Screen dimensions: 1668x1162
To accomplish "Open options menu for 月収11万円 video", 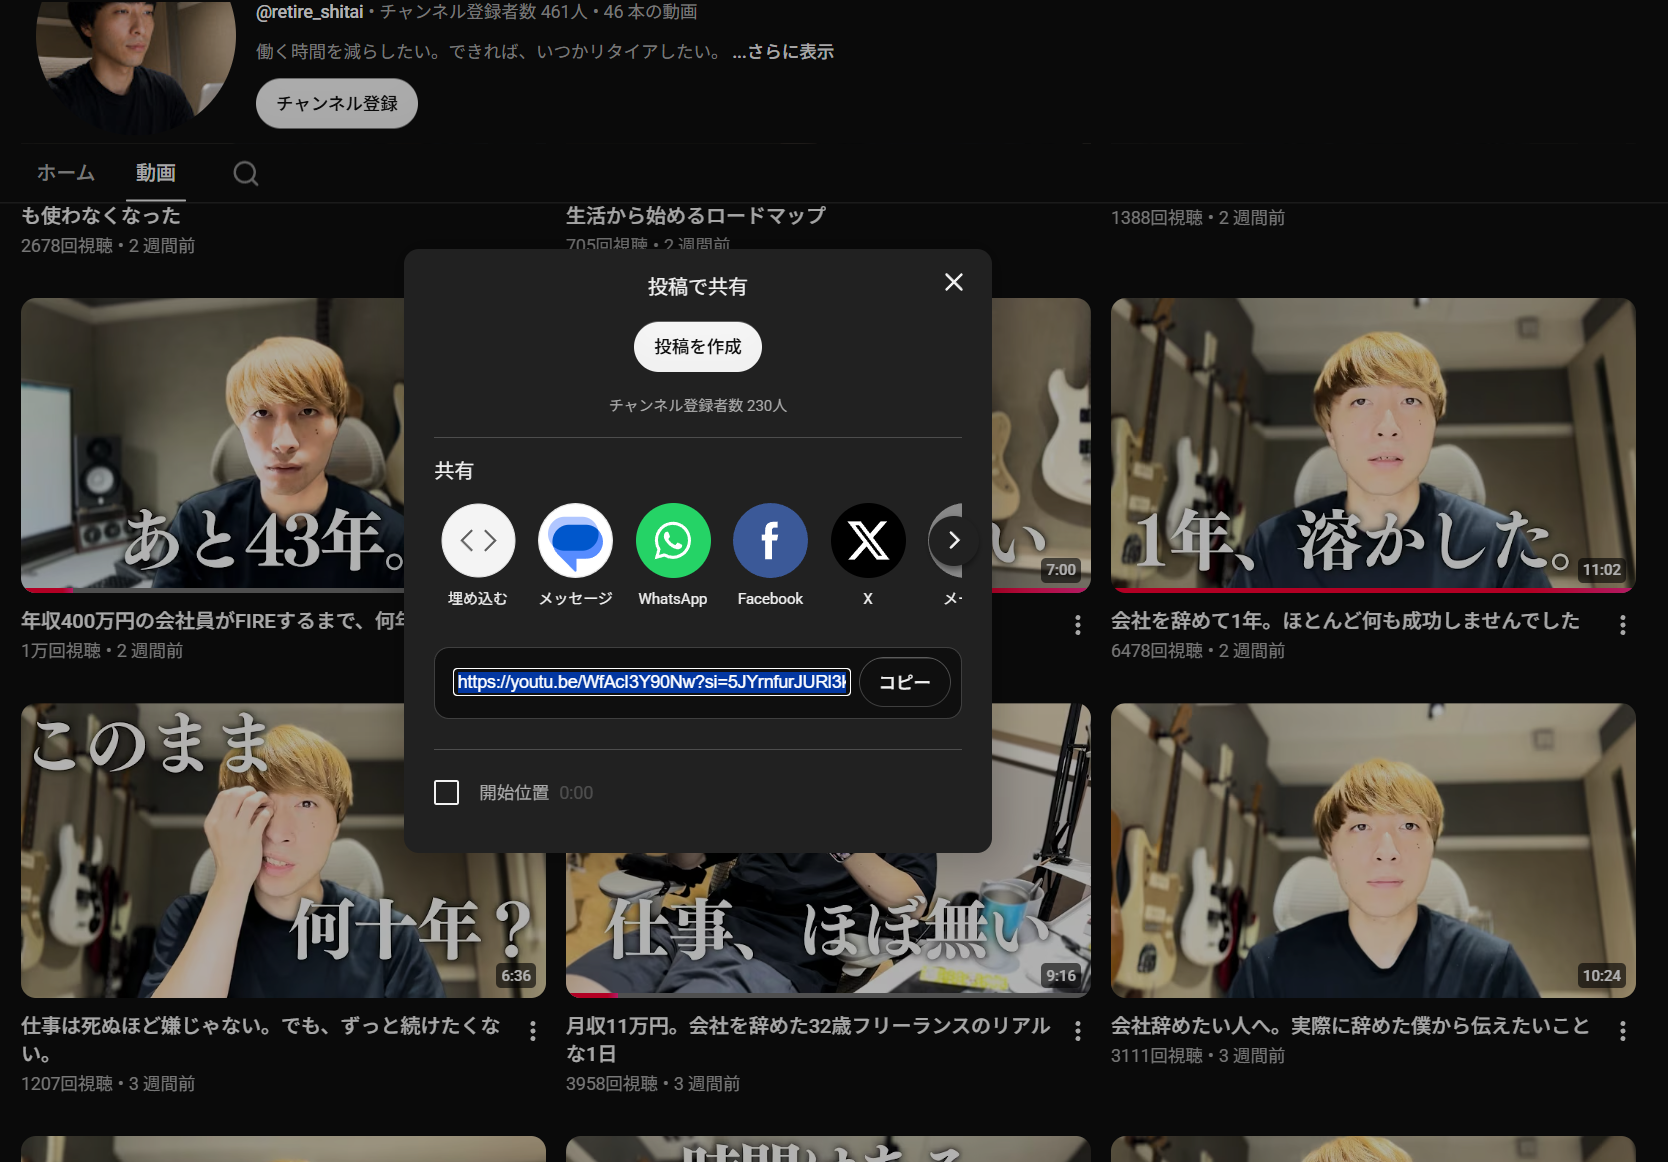I will pos(1077,1031).
